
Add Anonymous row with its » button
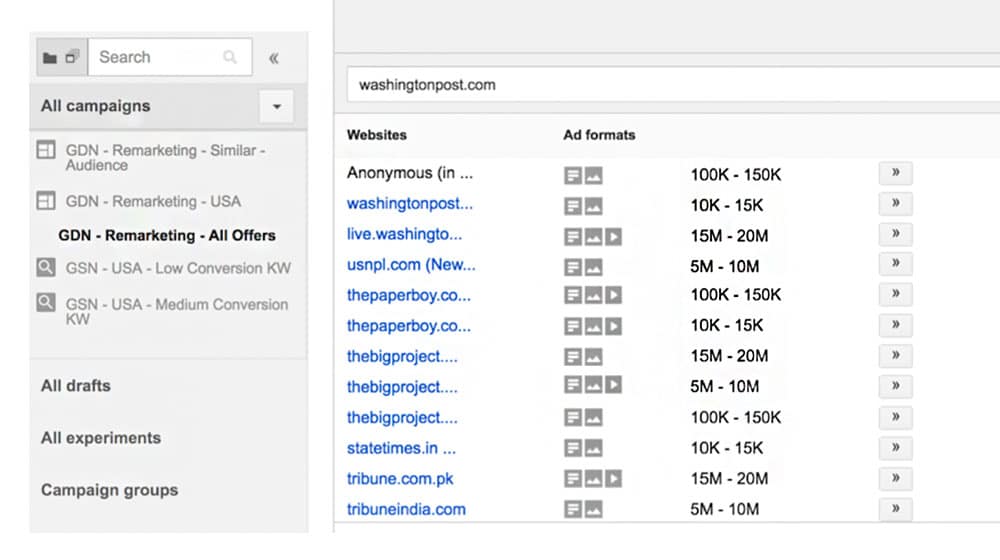tap(895, 173)
